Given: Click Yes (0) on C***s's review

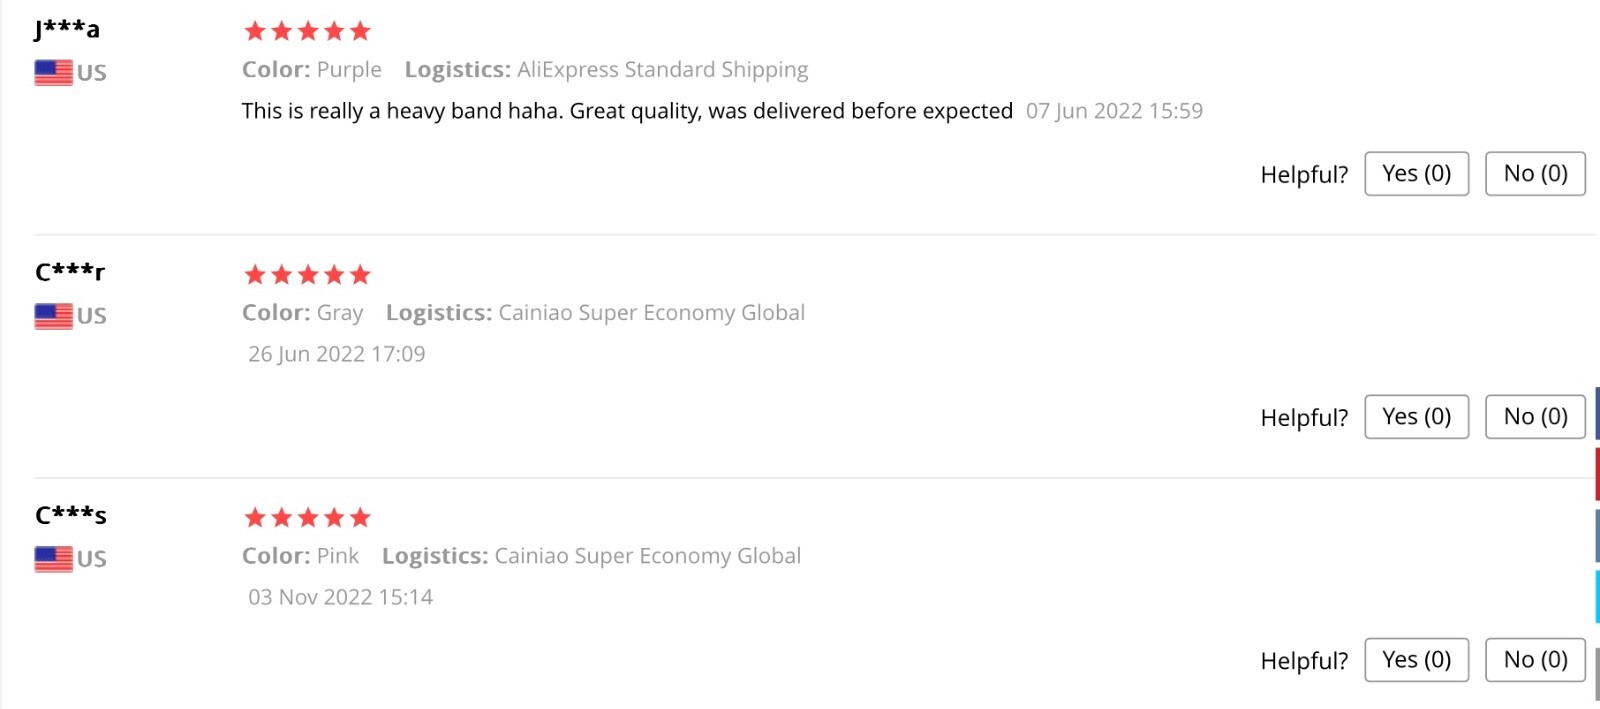Looking at the screenshot, I should click(x=1416, y=660).
